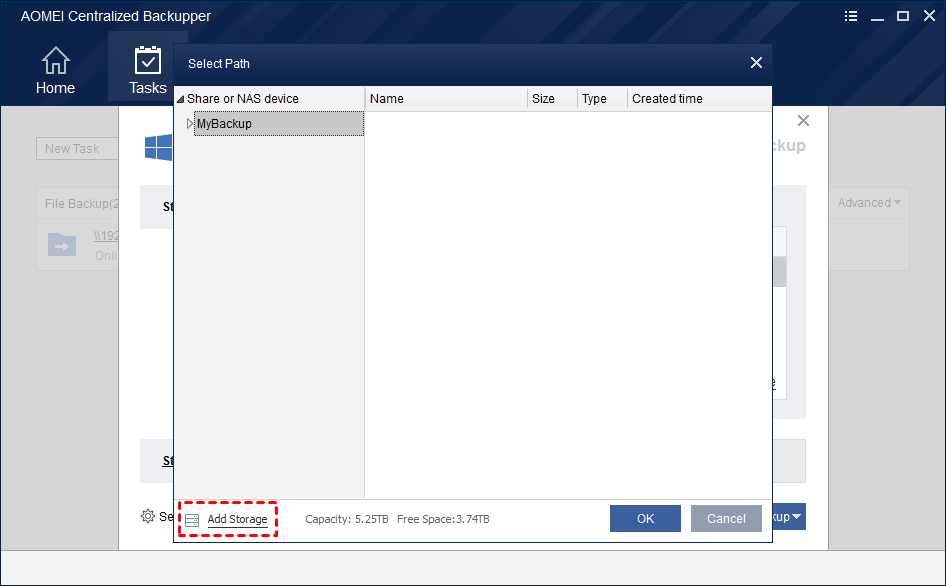
Task: Open the Home tab icon
Action: point(56,60)
